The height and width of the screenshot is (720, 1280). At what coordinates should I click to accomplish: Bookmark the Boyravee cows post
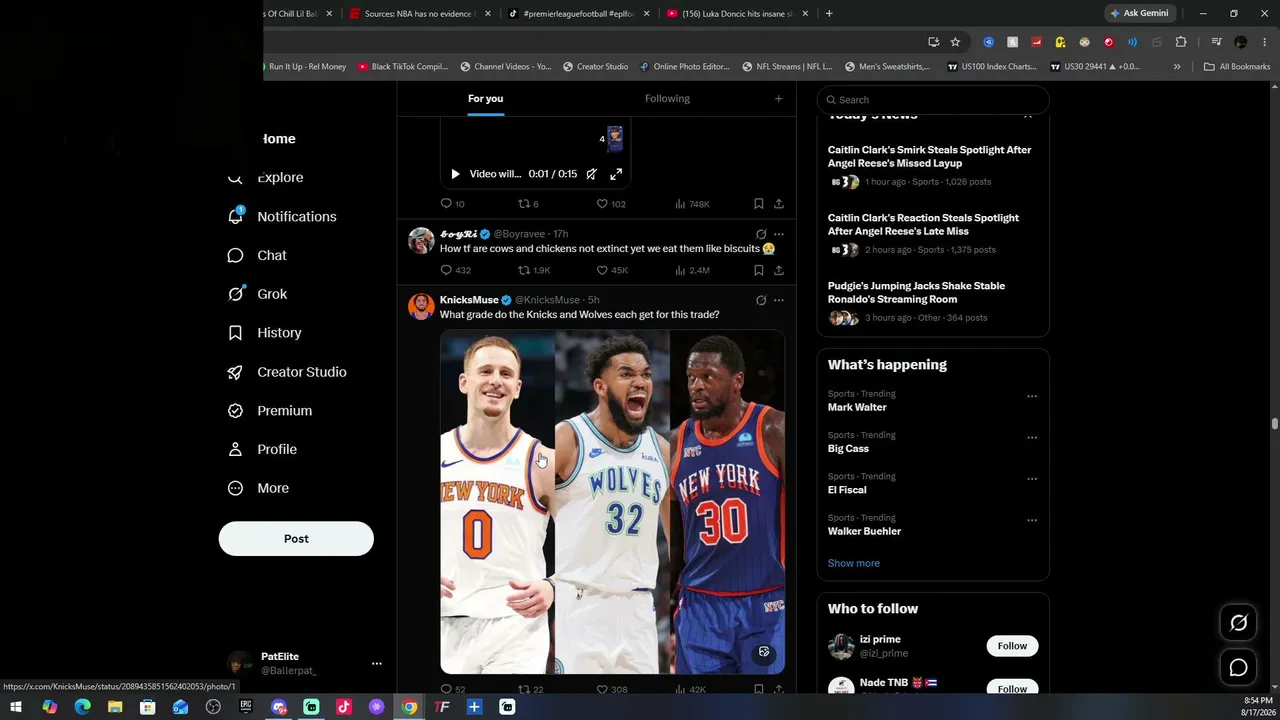tap(759, 270)
